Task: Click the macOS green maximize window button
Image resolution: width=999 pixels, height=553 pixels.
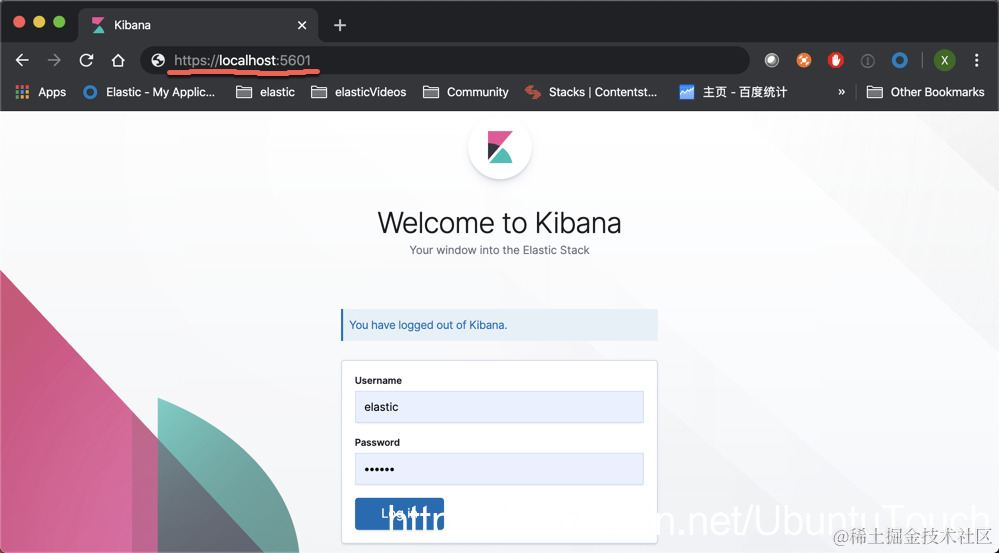Action: tap(59, 22)
